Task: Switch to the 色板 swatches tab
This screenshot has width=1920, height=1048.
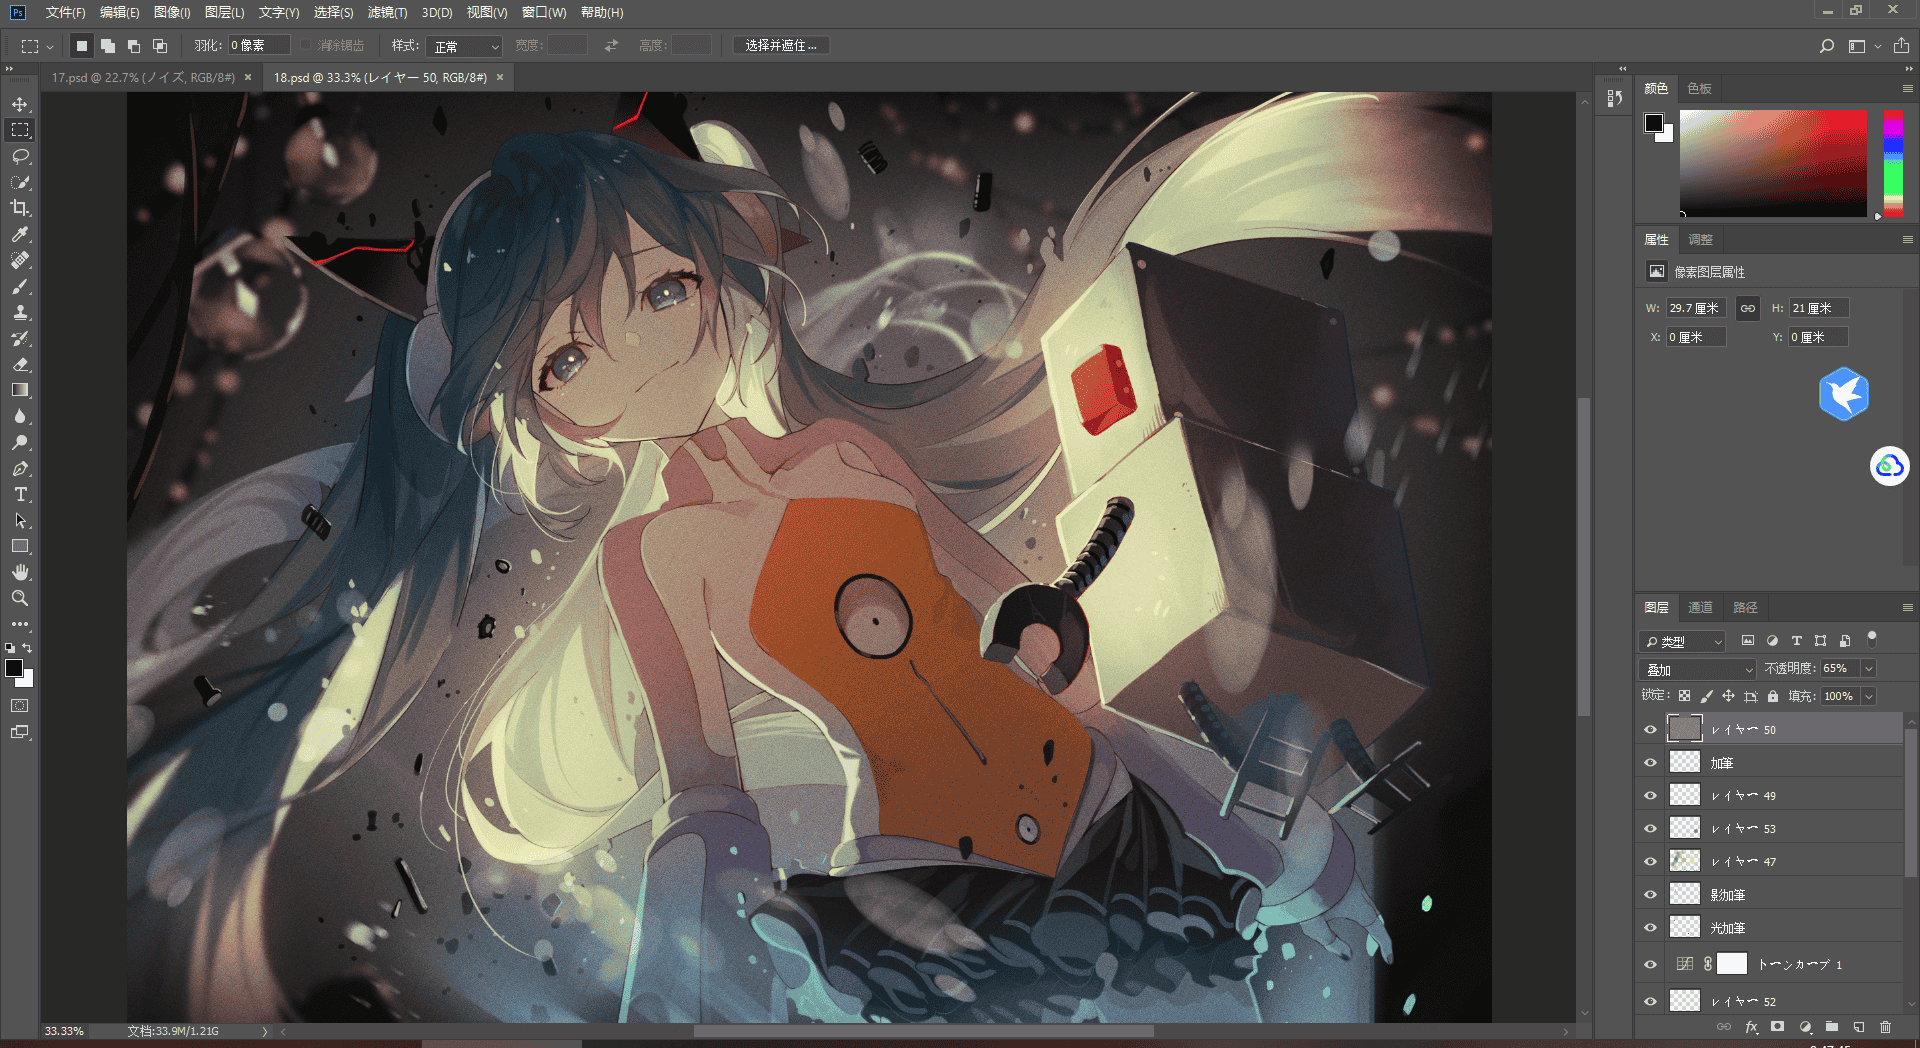Action: click(x=1699, y=88)
